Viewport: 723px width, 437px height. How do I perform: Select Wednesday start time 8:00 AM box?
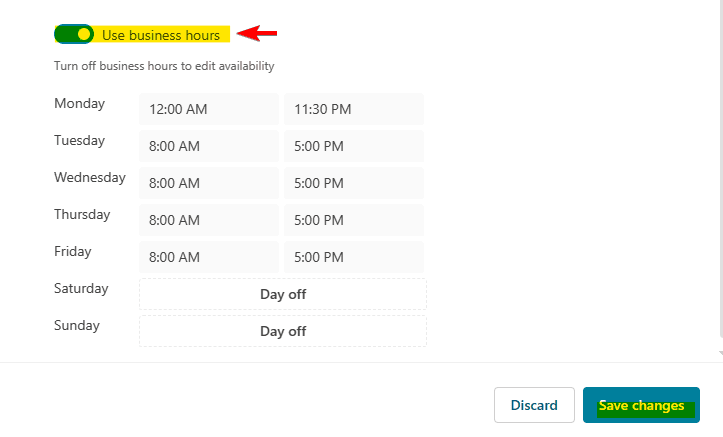(209, 183)
